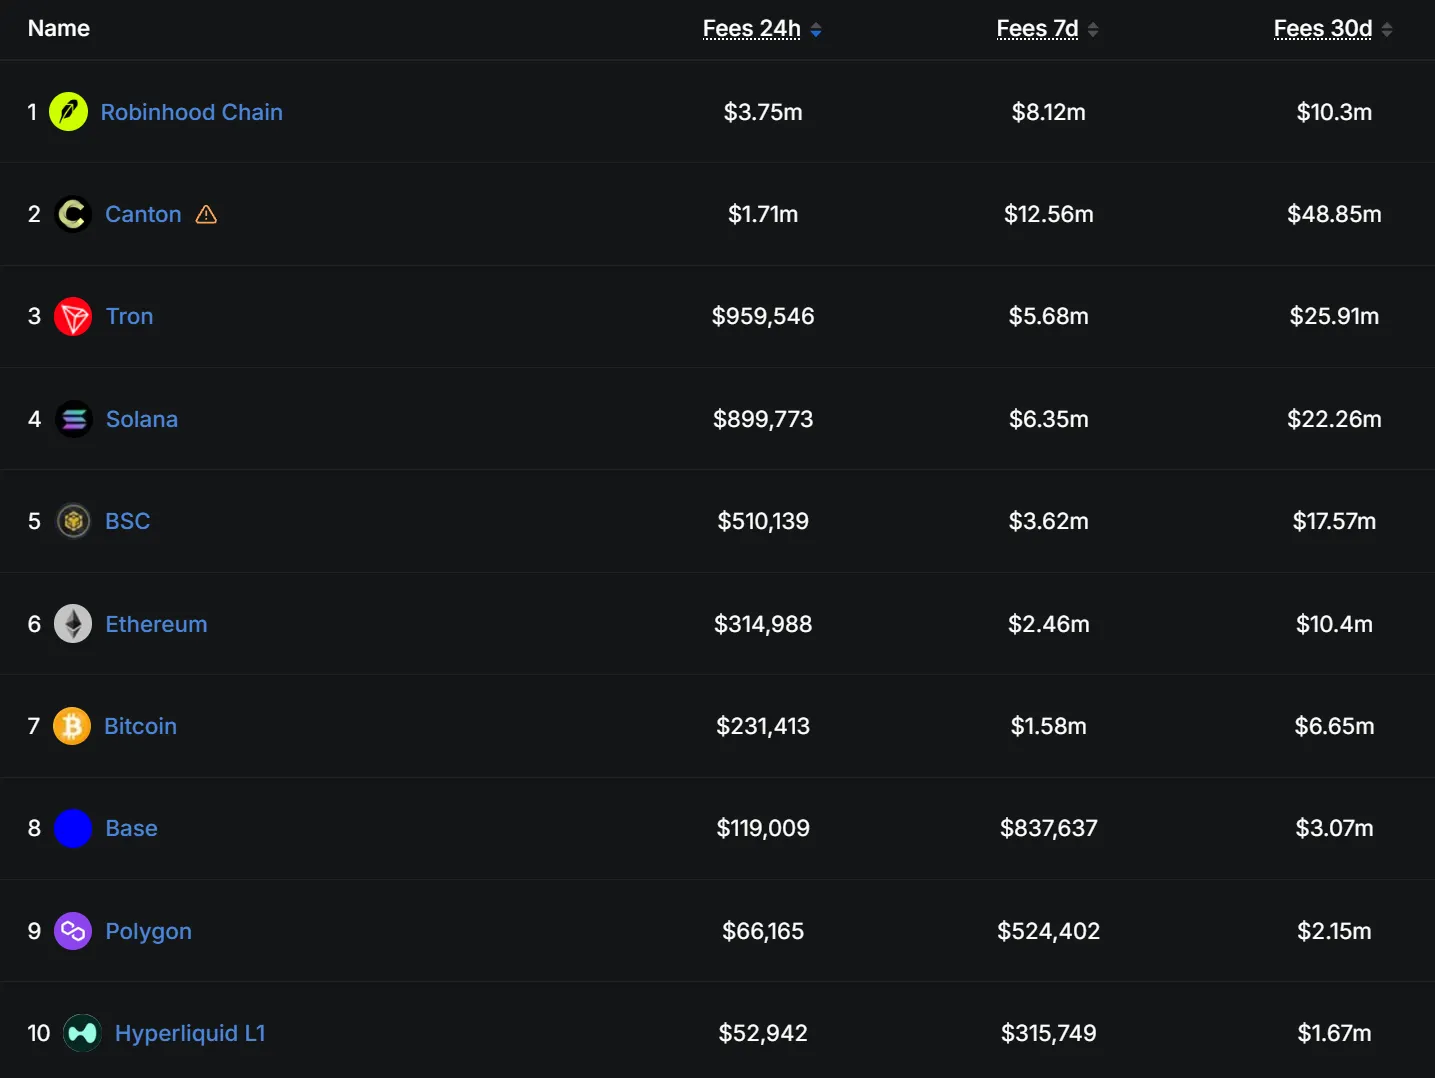This screenshot has width=1435, height=1078.
Task: Select the $837,637 Base 7d value
Action: (1049, 828)
